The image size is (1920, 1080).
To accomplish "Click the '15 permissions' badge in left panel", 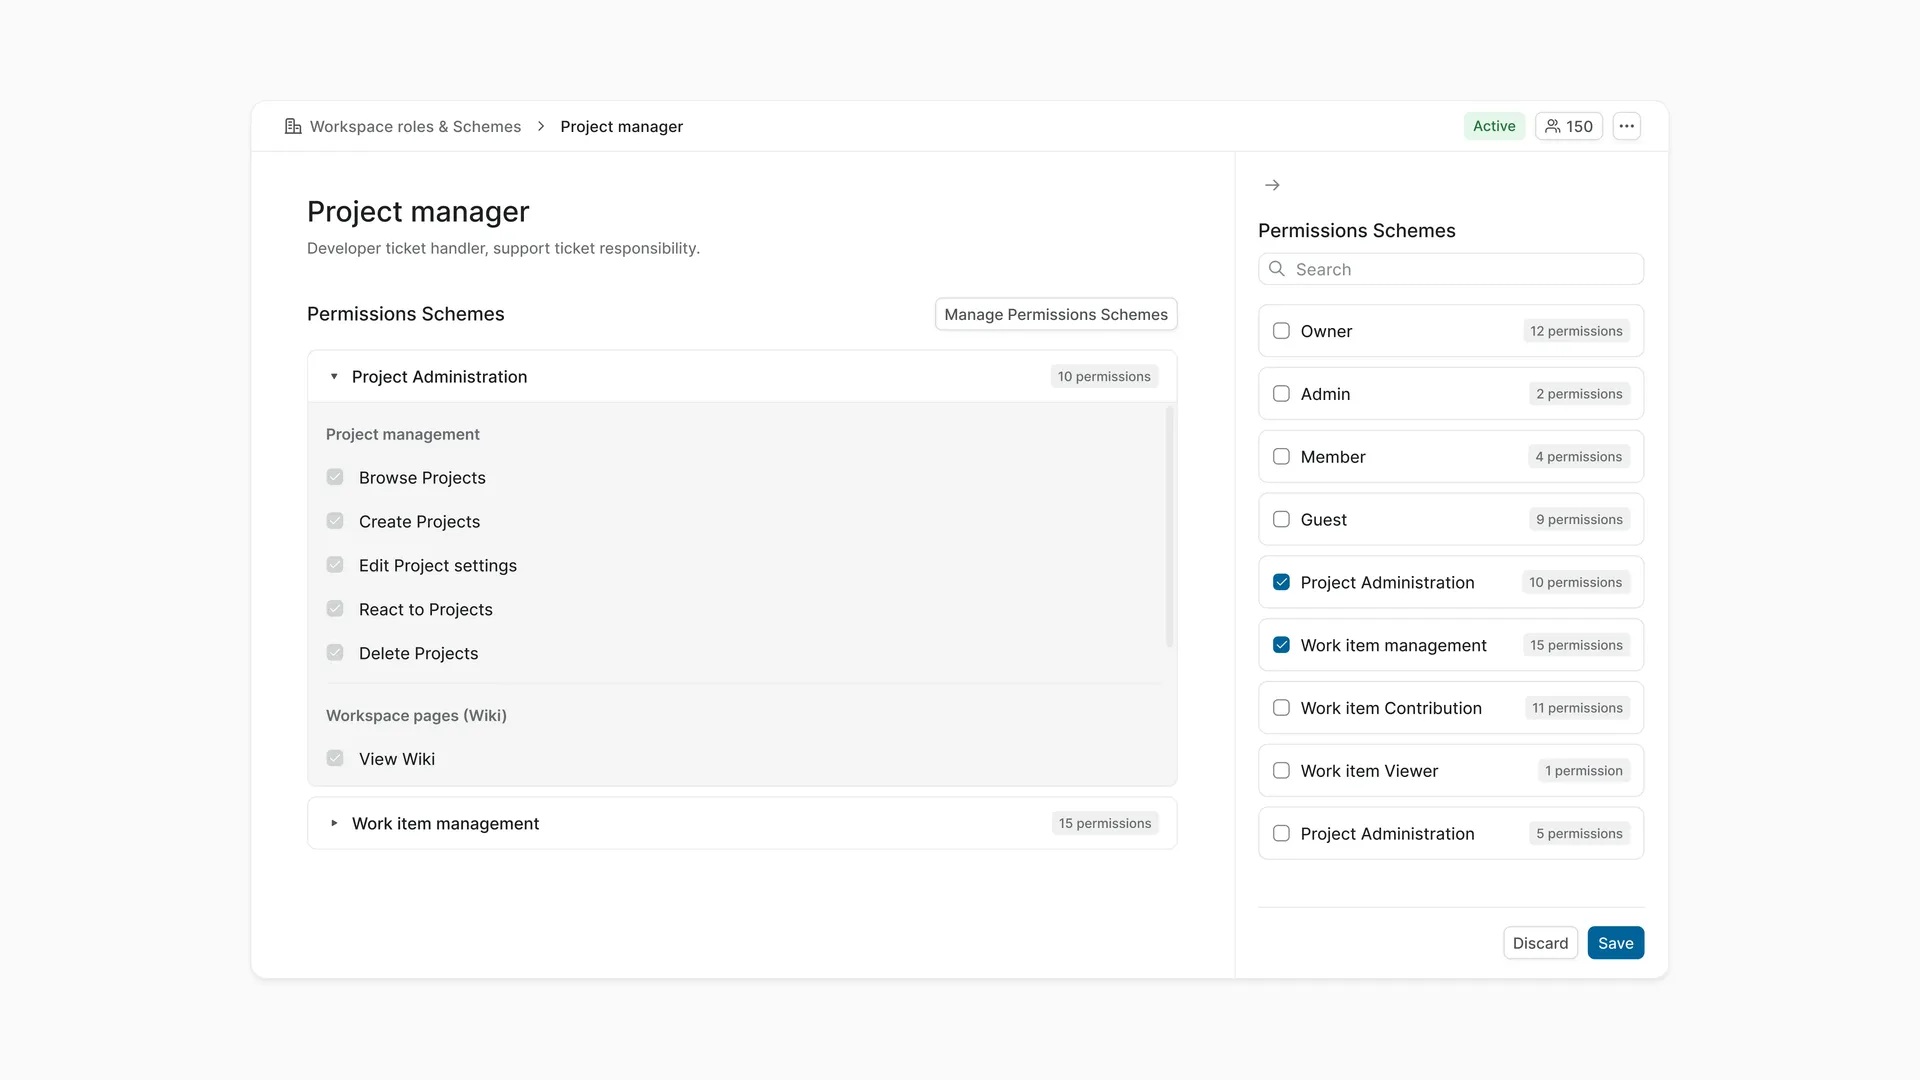I will [x=1104, y=823].
